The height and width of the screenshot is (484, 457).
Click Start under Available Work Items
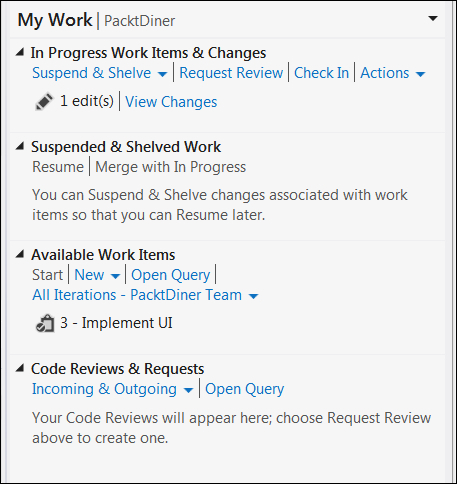point(47,275)
